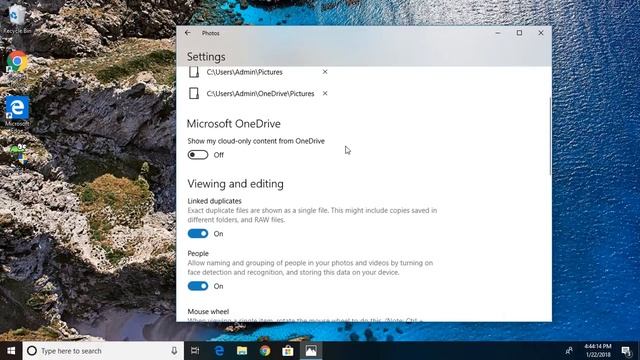Image resolution: width=640 pixels, height=360 pixels.
Task: Open File Explorer from the taskbar
Action: point(242,351)
